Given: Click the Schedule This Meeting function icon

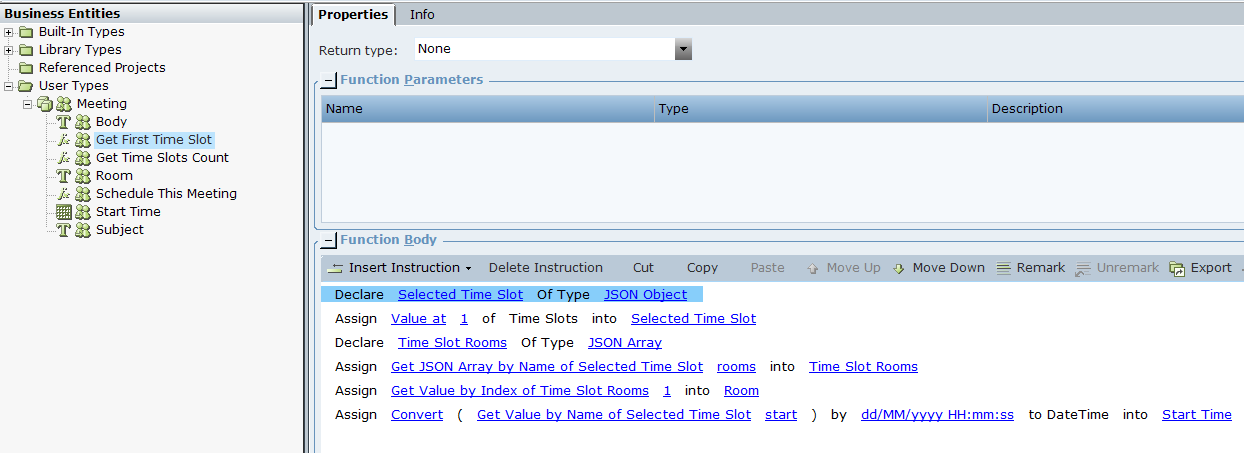Looking at the screenshot, I should pos(63,194).
